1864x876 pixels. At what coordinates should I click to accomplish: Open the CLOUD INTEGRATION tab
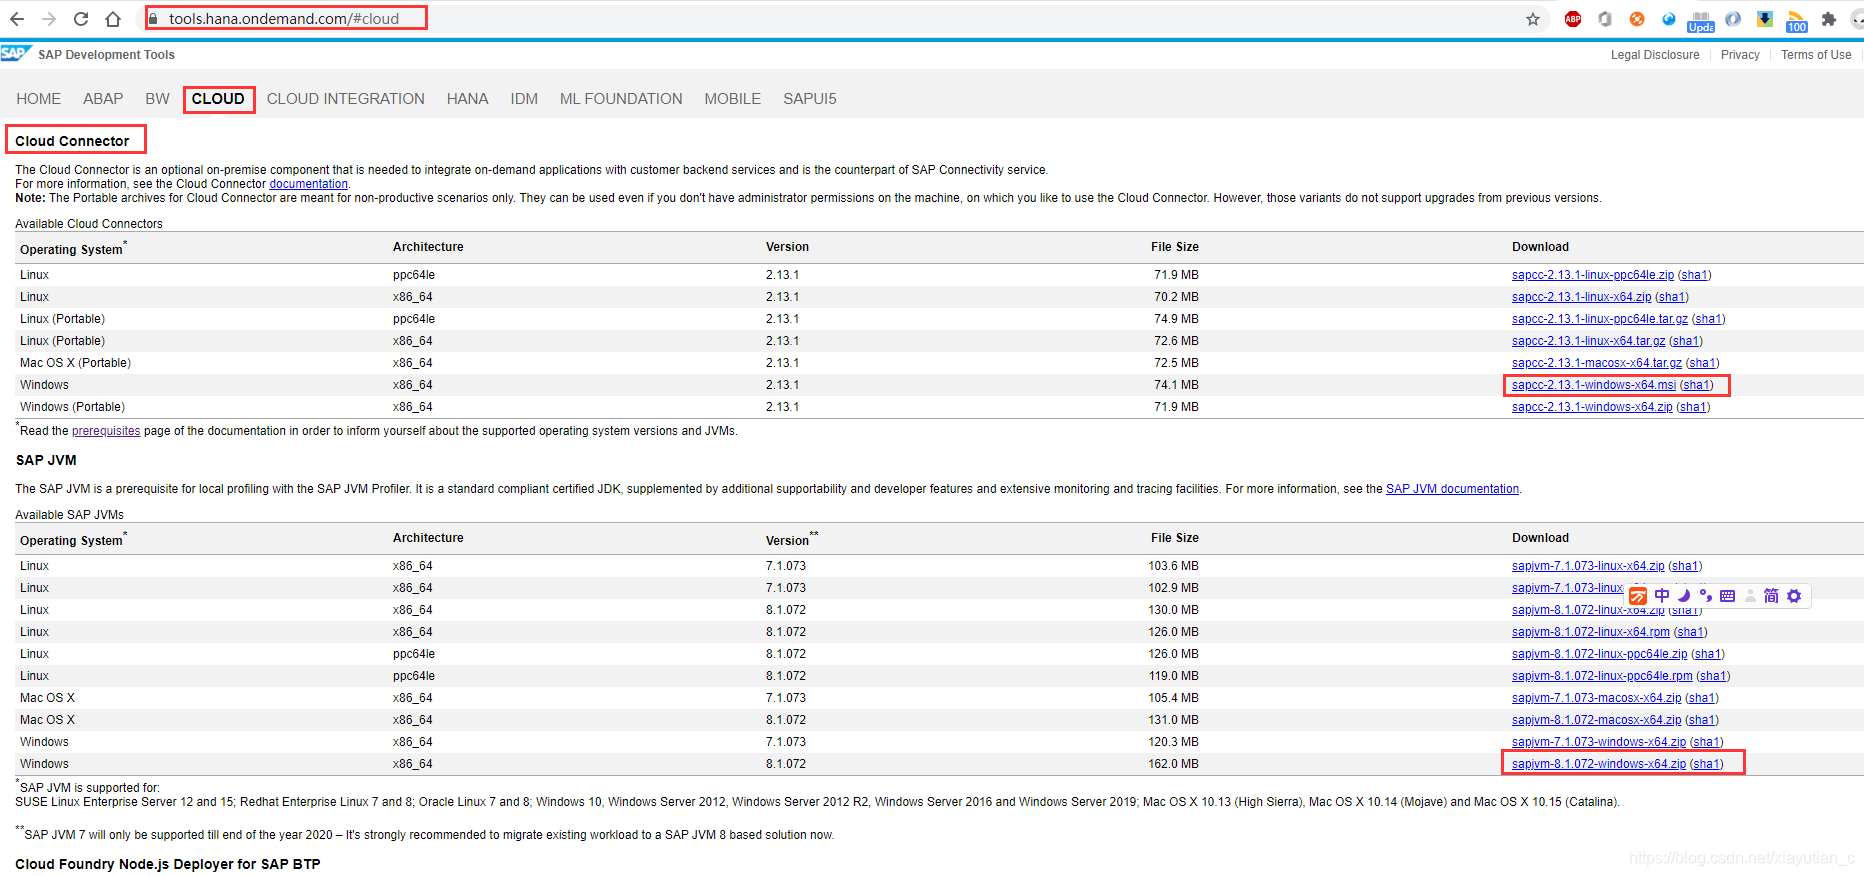click(346, 99)
